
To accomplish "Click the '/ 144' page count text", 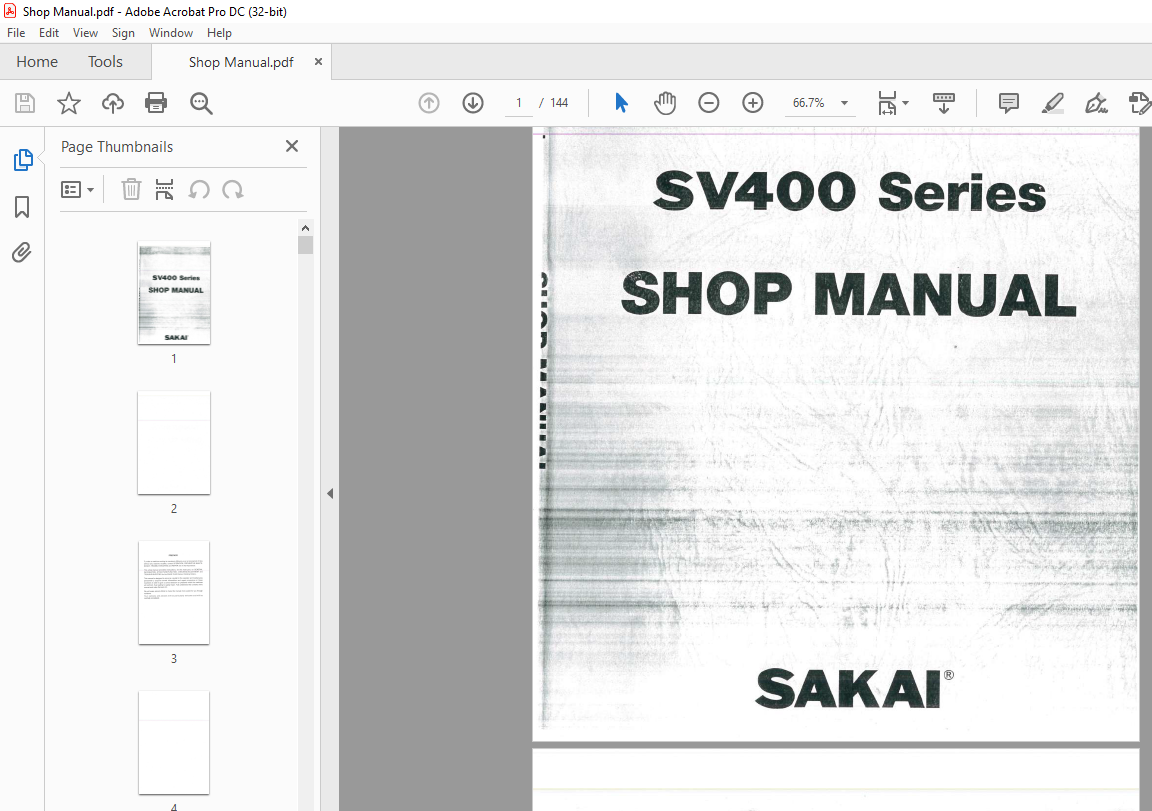I will tap(553, 103).
